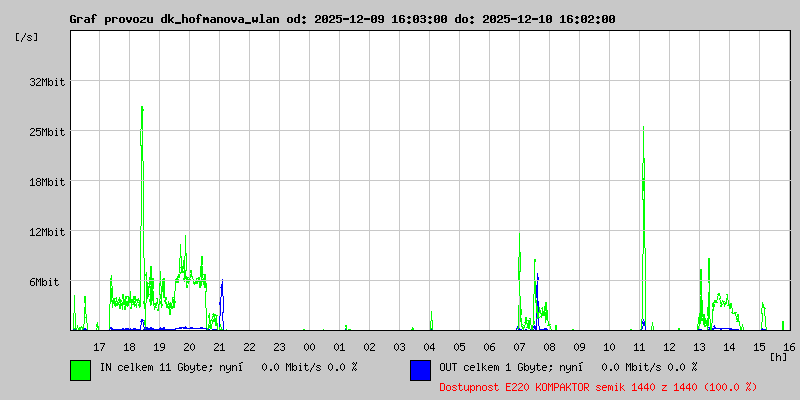Click the hour label '06' on x-axis

[490, 347]
